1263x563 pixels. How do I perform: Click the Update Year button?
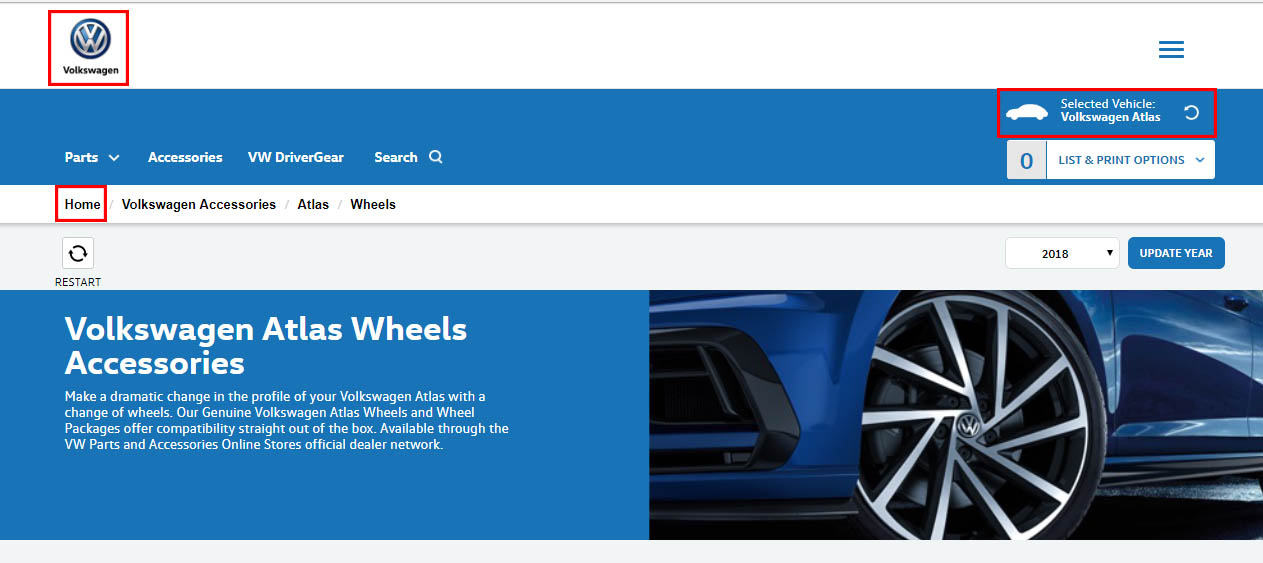pos(1176,253)
